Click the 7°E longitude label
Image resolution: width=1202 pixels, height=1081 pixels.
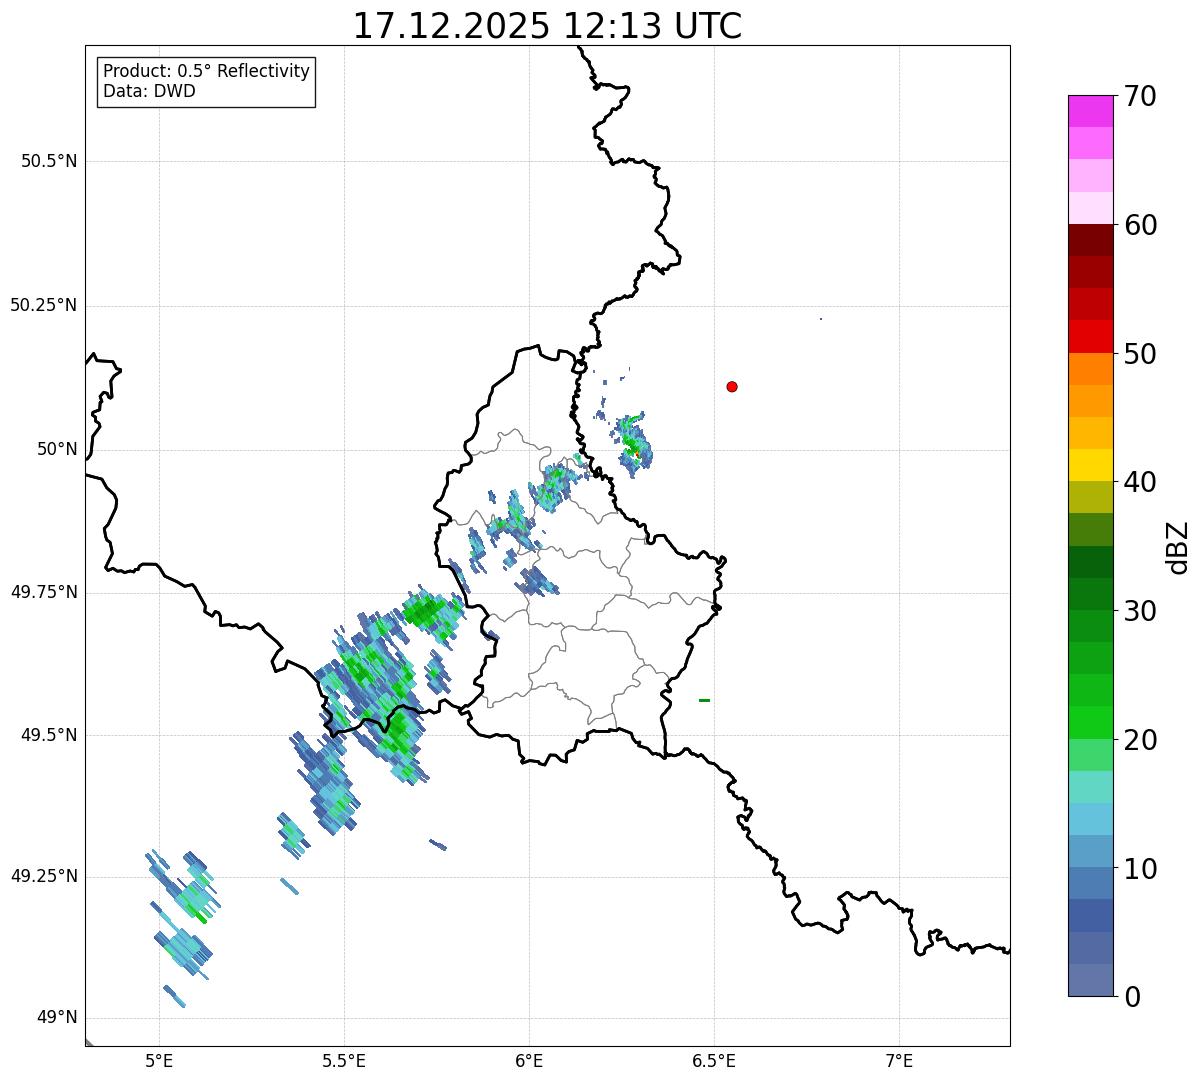coord(899,1060)
